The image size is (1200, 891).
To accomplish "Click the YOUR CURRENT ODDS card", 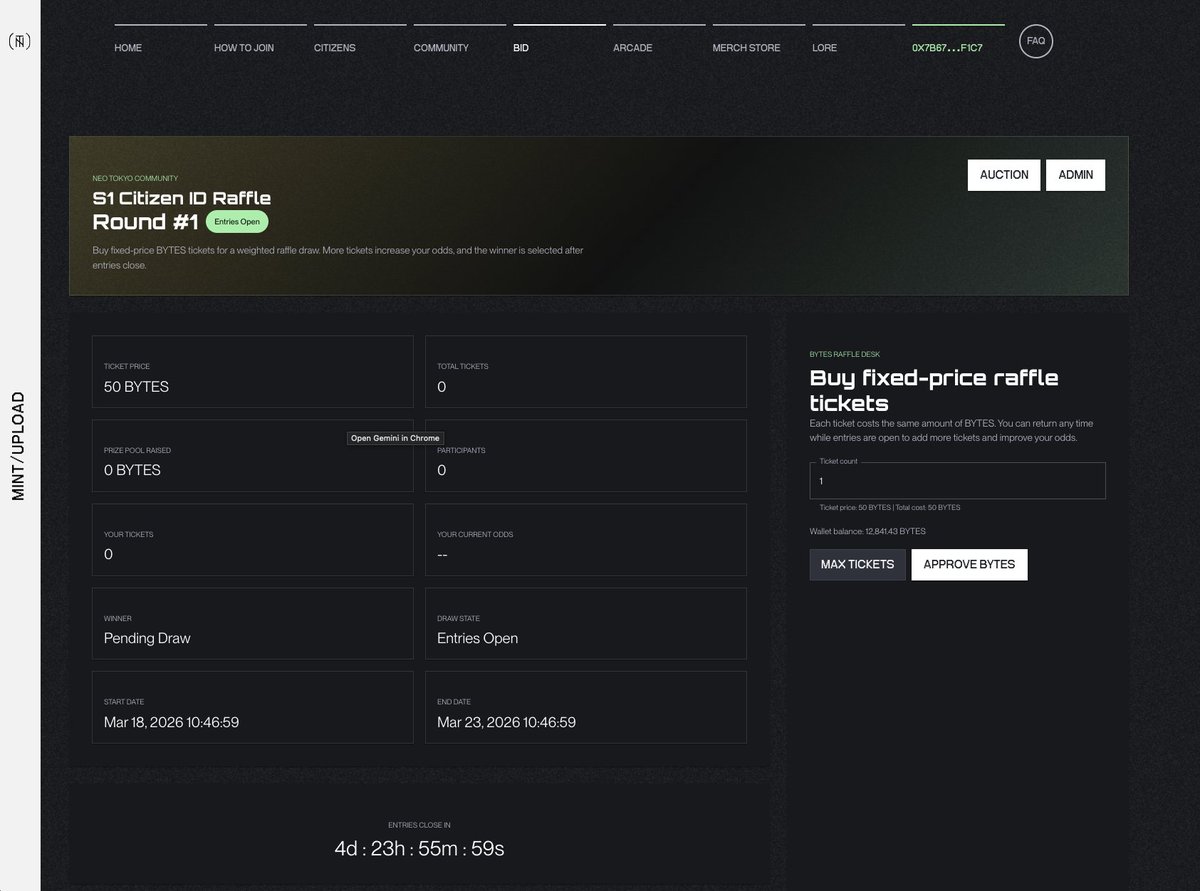I will click(586, 539).
